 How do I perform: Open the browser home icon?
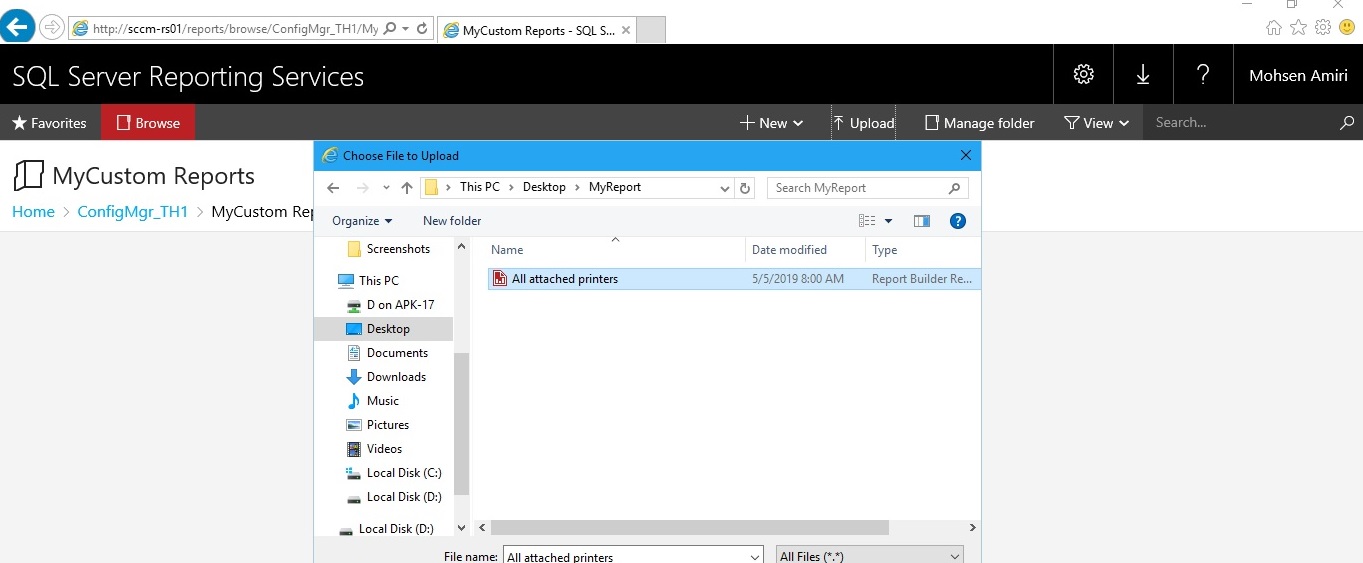click(1274, 27)
